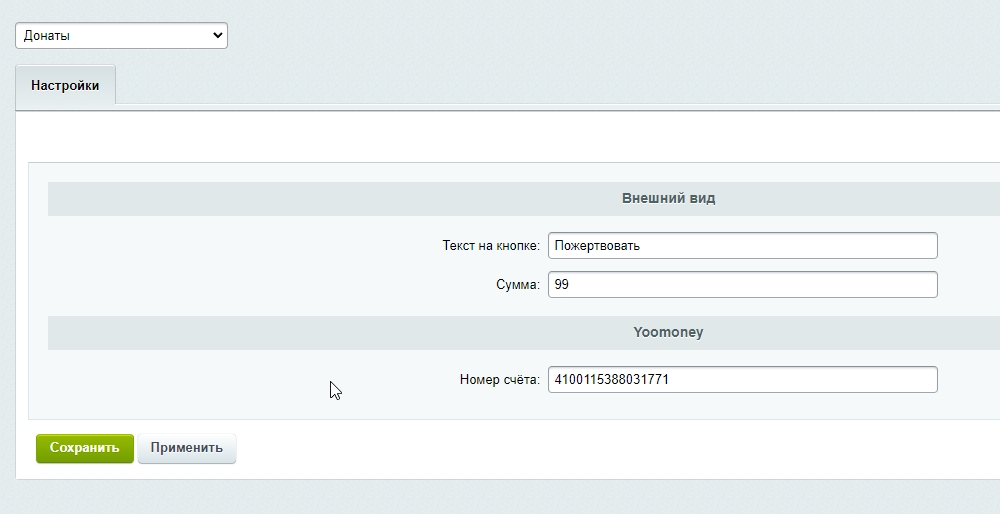Click empty area right of Применить button
Viewport: 1000px width, 514px height.
[600, 448]
